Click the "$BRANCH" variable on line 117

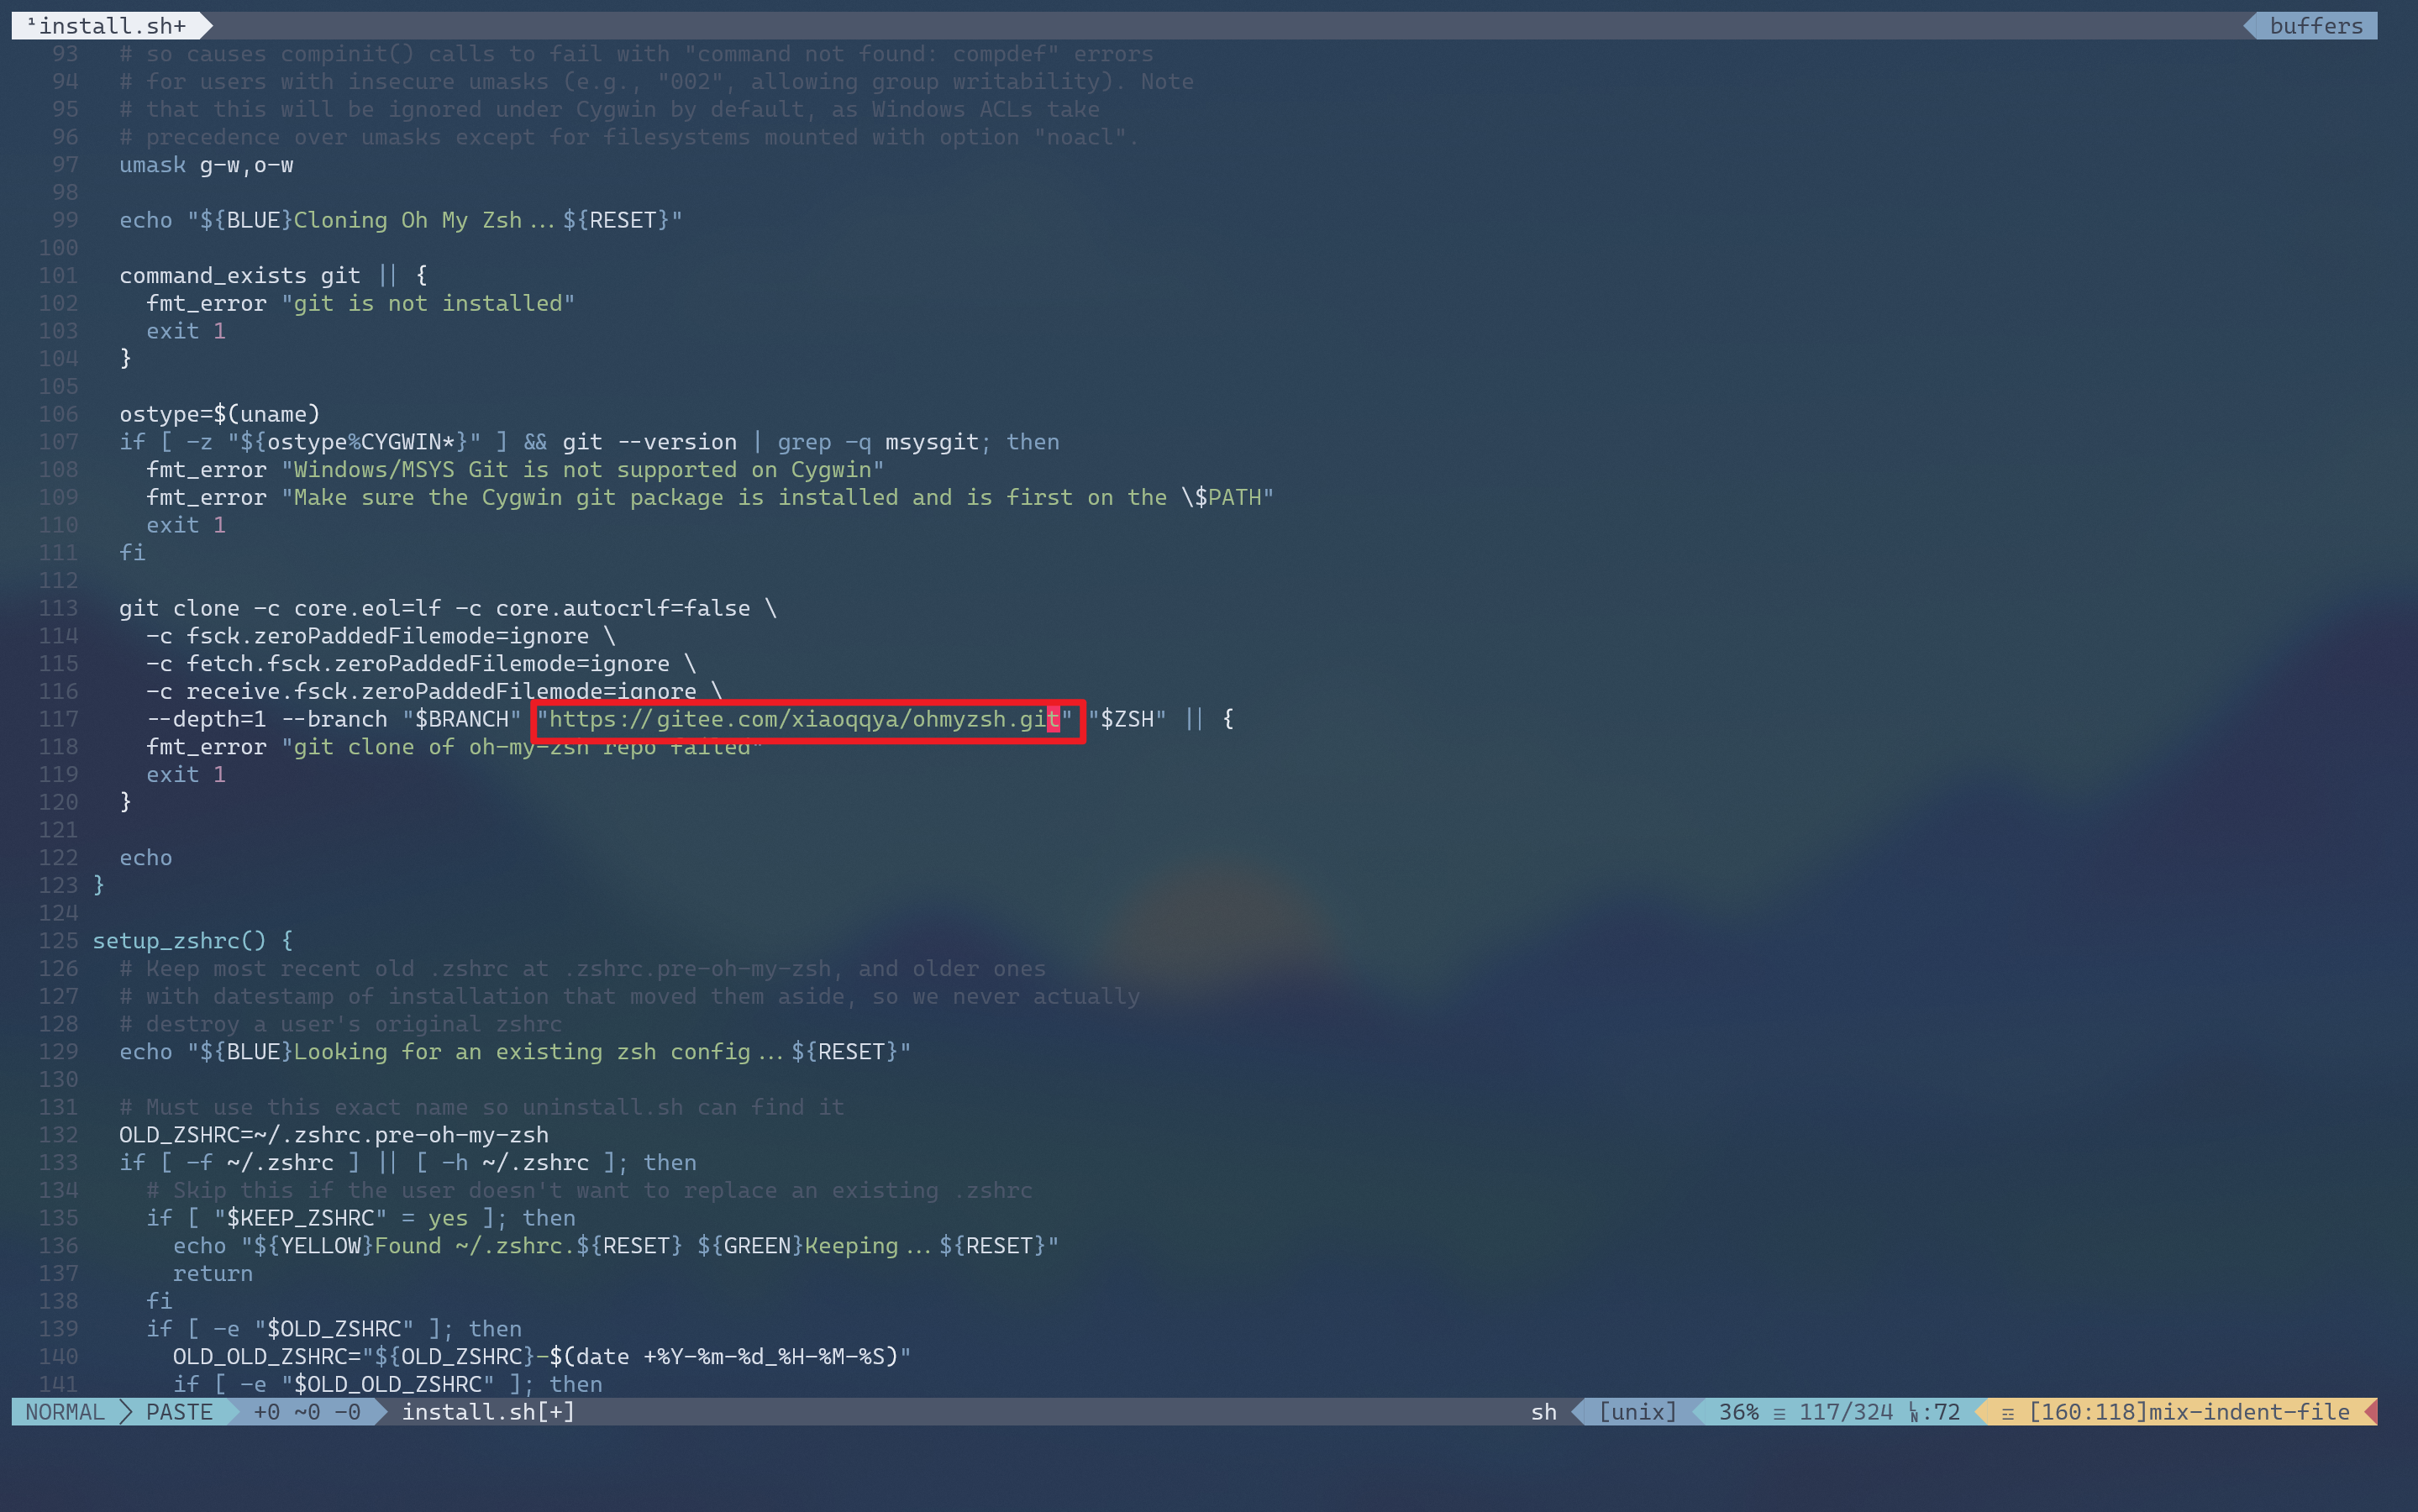click(461, 719)
